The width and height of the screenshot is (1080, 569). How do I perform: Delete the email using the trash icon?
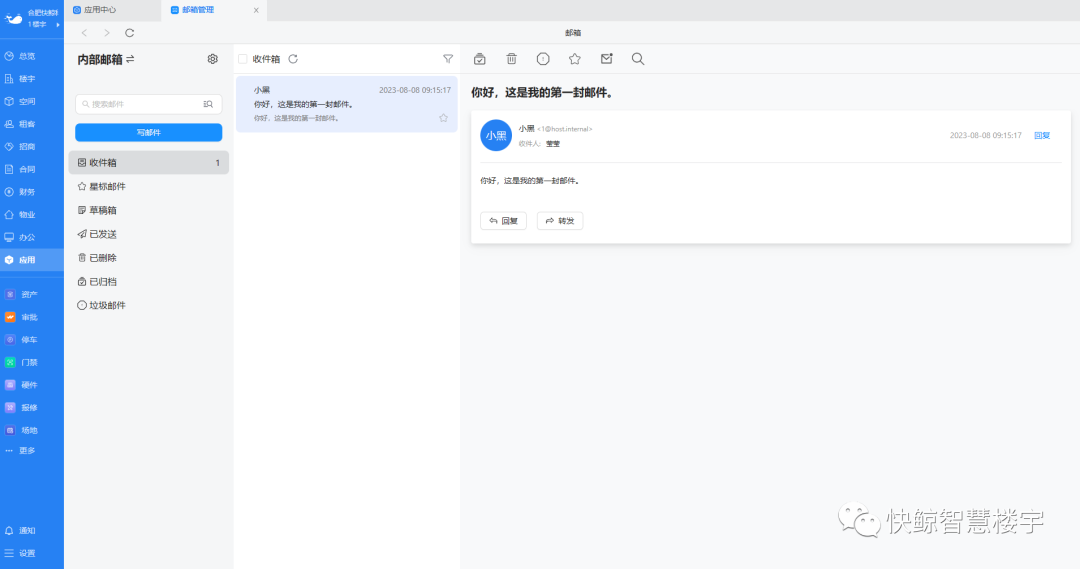coord(511,59)
